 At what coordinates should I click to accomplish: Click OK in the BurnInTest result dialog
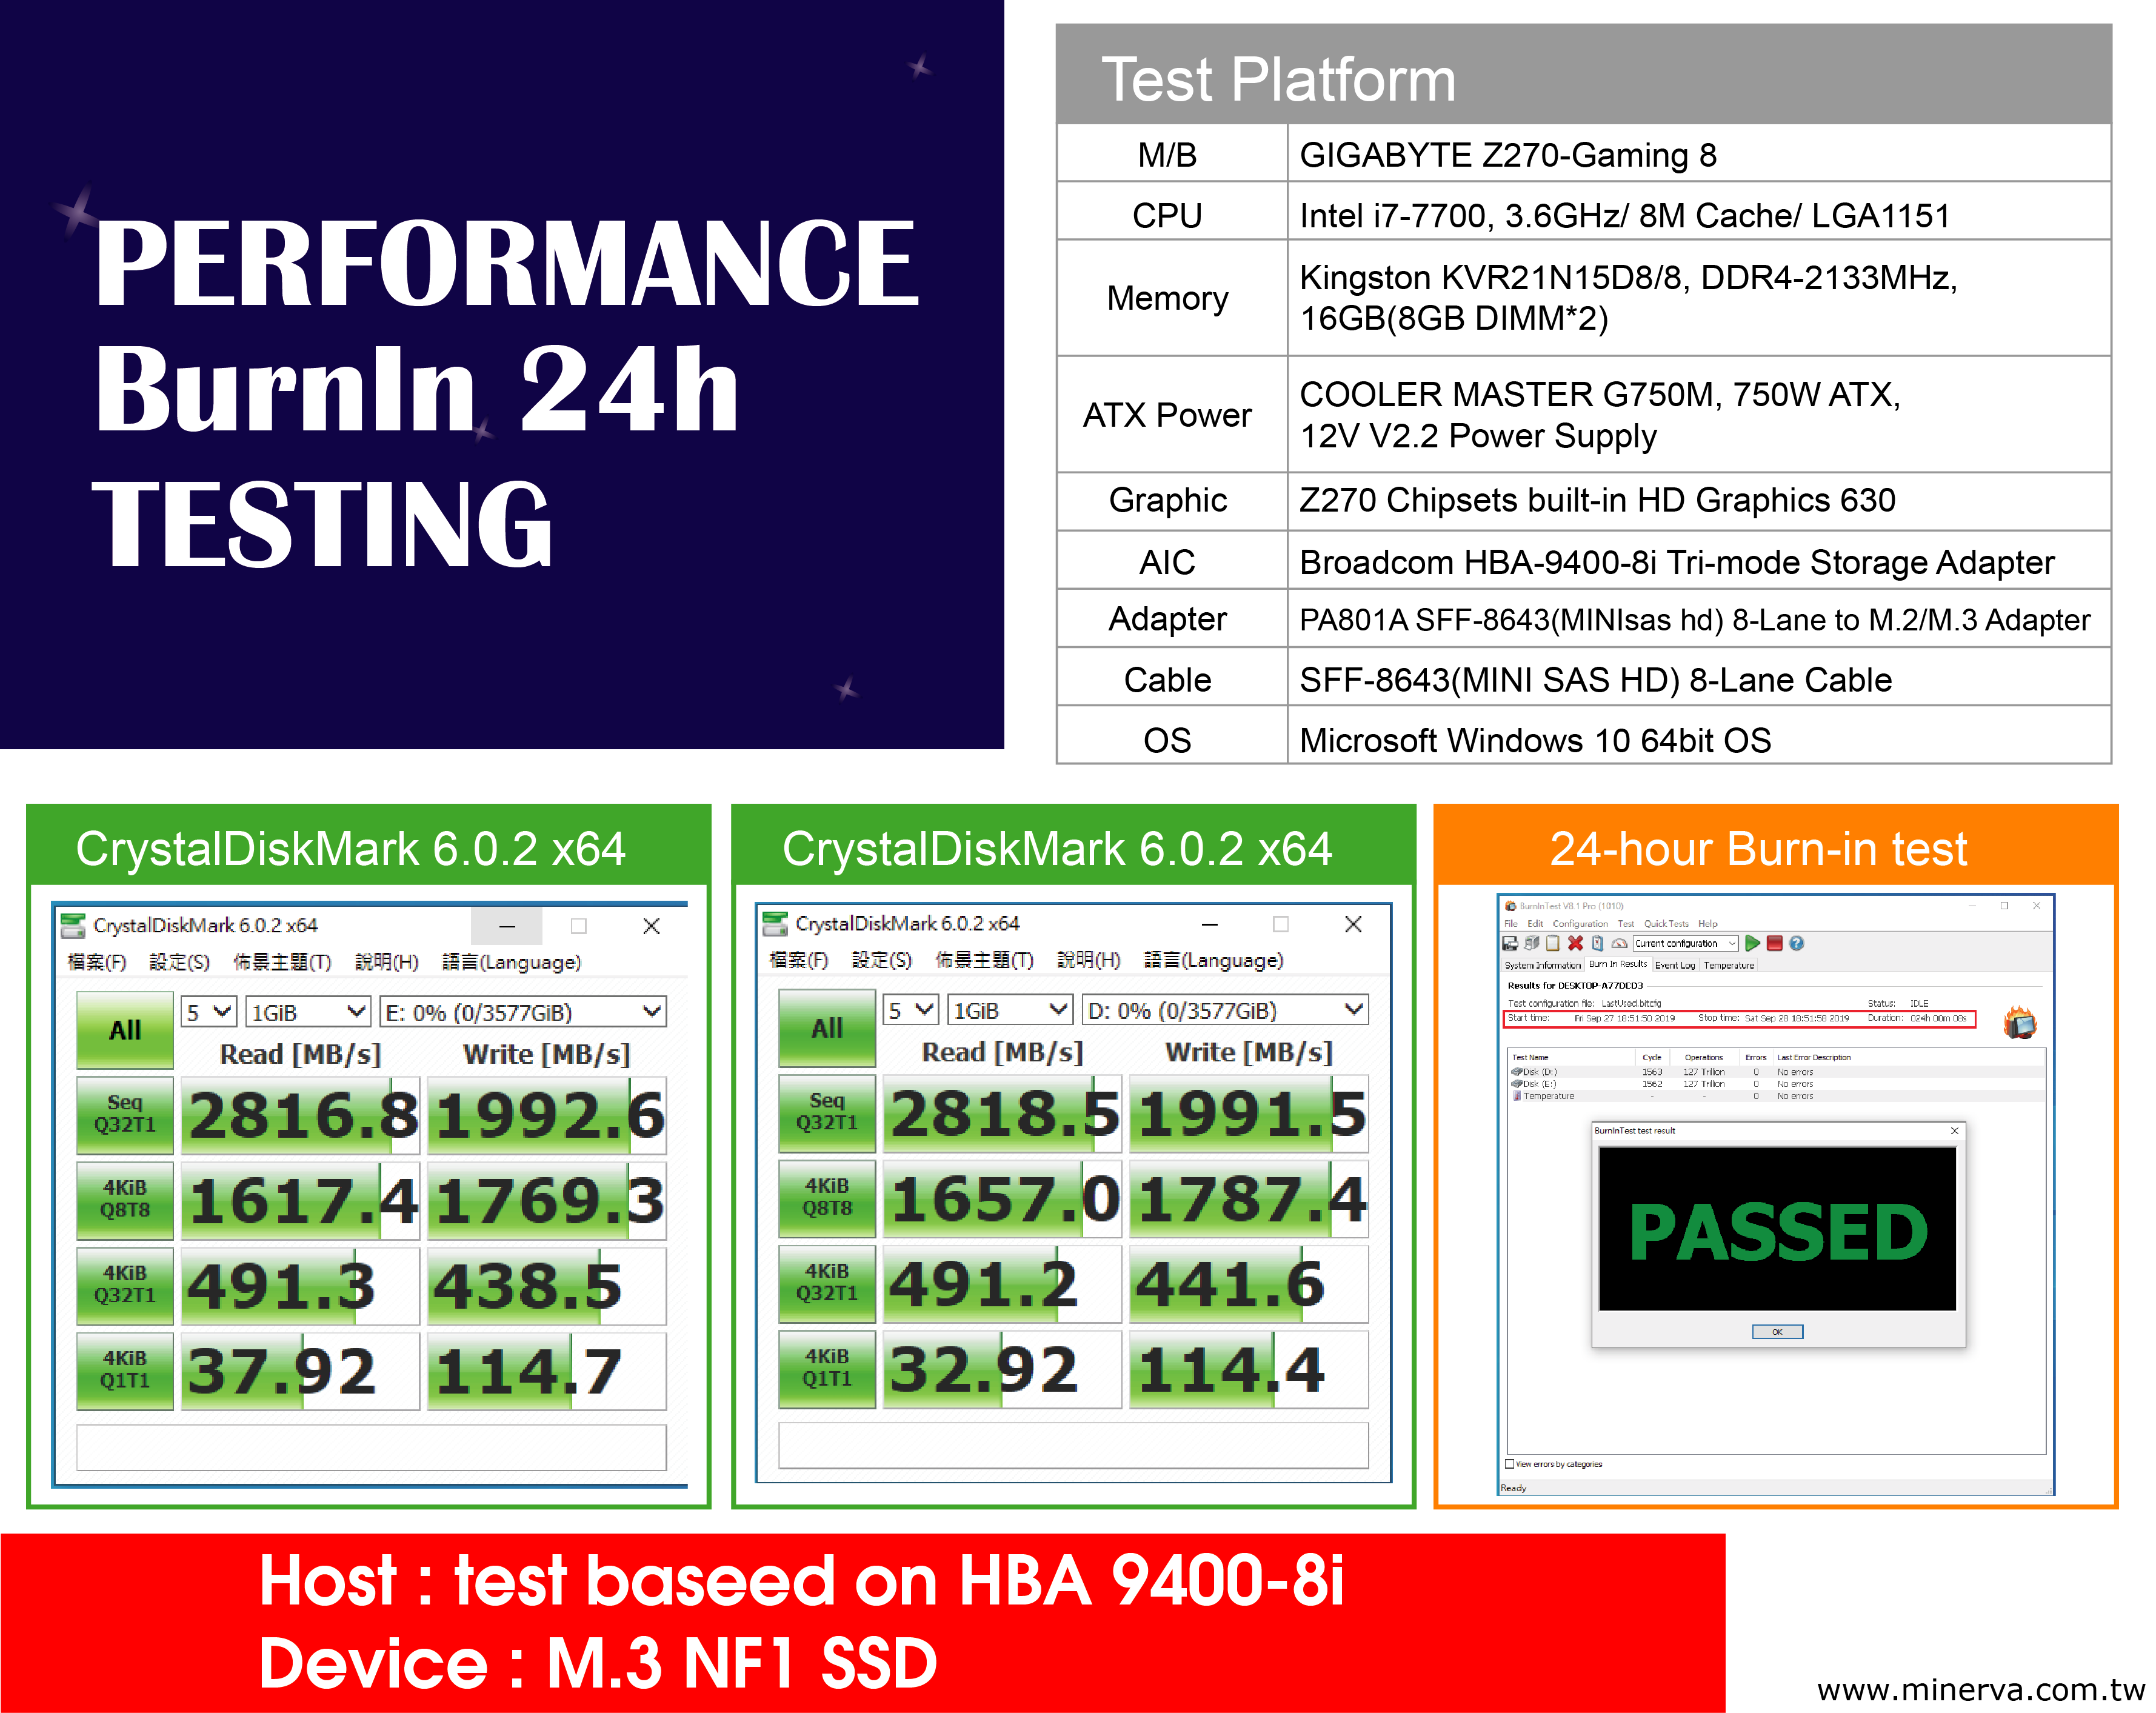(1777, 1331)
